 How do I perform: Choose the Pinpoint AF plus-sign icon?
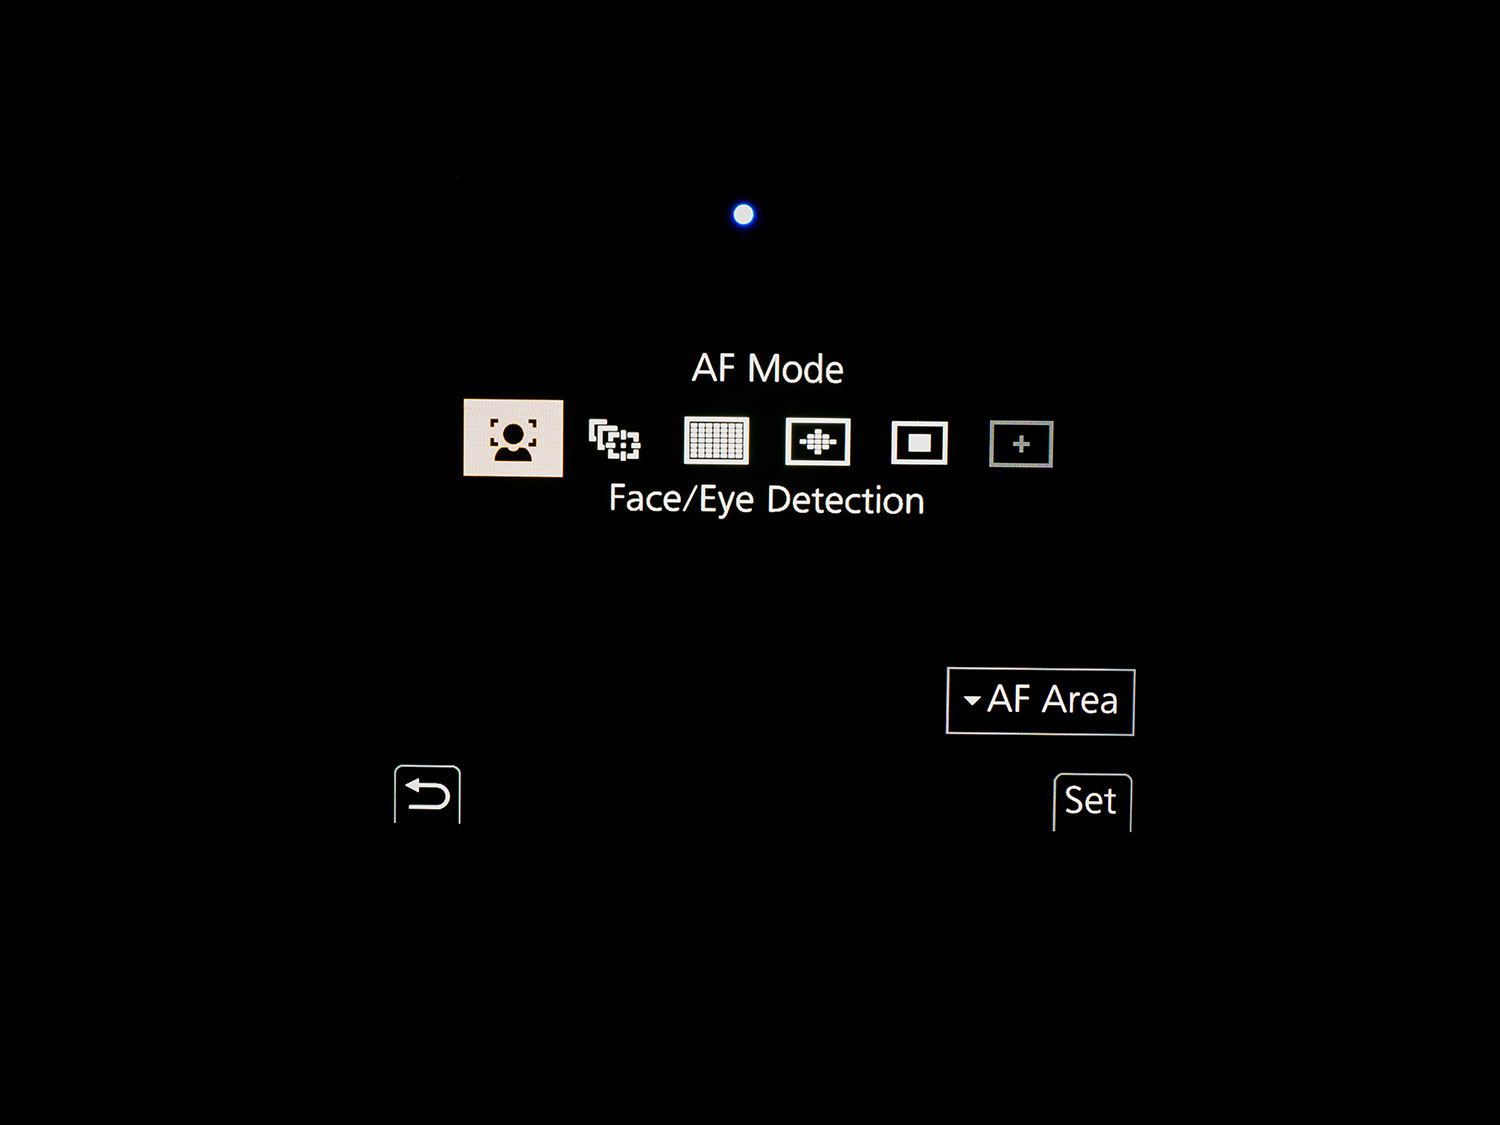point(1021,444)
